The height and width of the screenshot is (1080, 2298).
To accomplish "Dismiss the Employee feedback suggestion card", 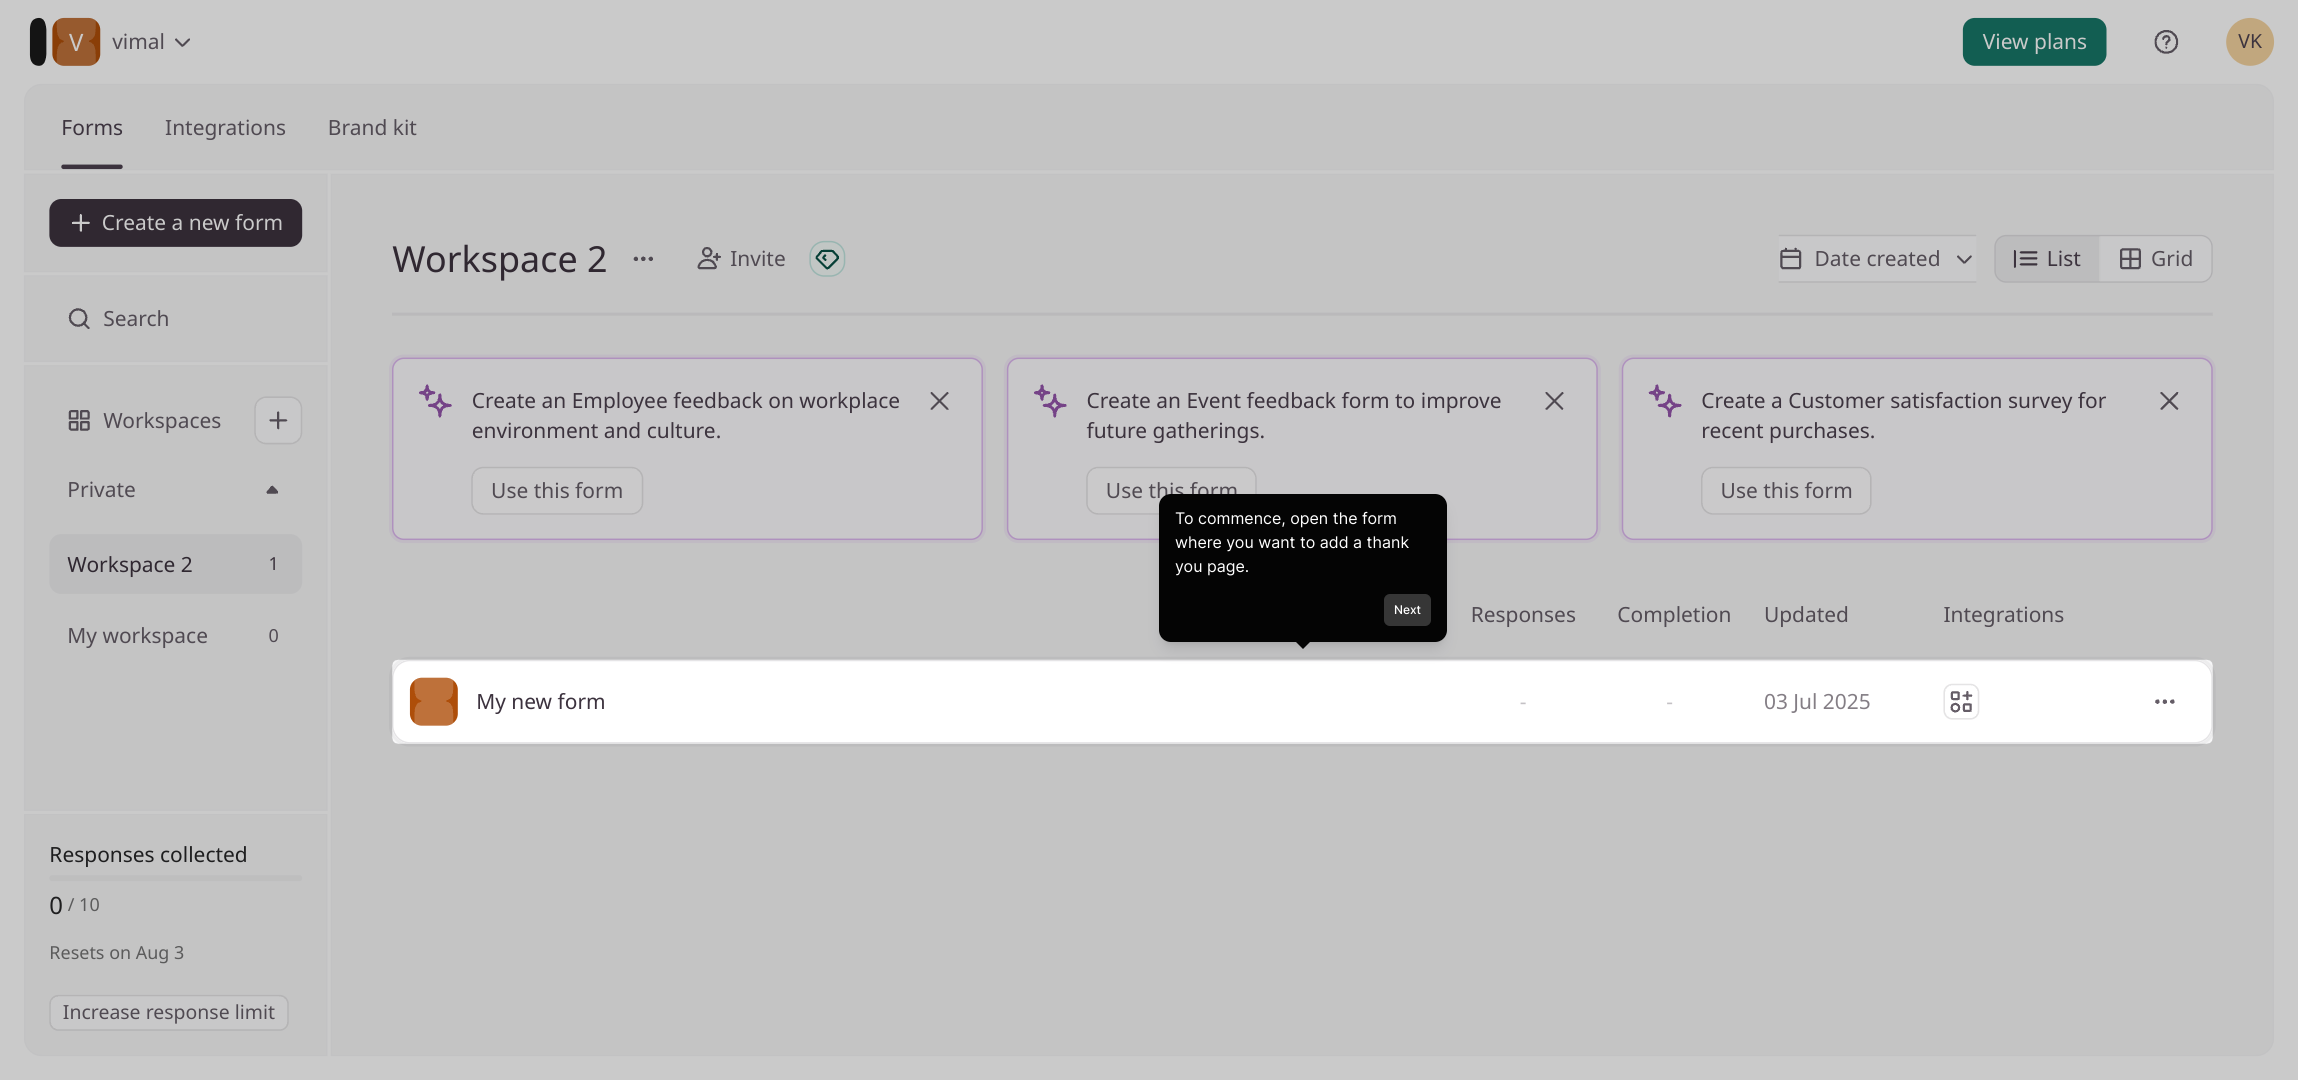I will coord(939,401).
